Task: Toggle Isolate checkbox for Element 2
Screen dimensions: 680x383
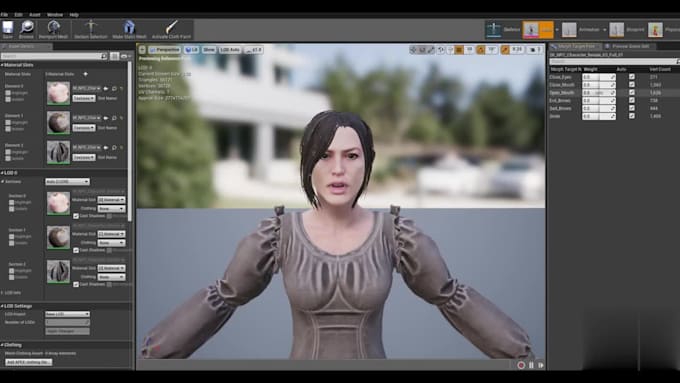Action: (8, 158)
